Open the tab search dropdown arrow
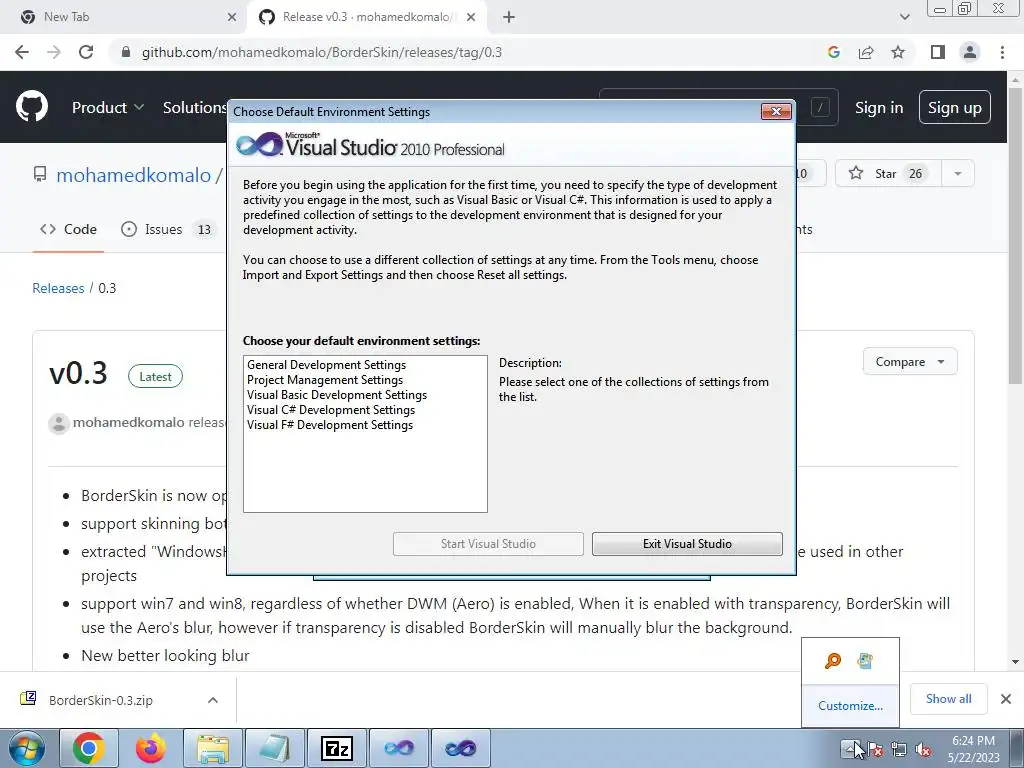 [904, 17]
